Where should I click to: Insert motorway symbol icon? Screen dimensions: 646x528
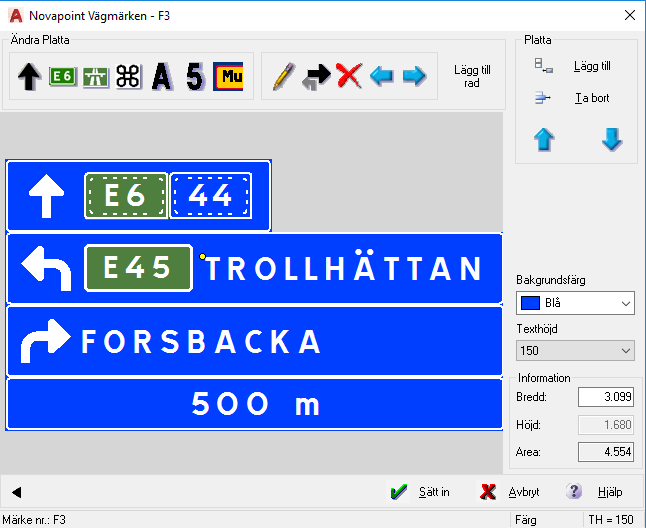tap(96, 77)
